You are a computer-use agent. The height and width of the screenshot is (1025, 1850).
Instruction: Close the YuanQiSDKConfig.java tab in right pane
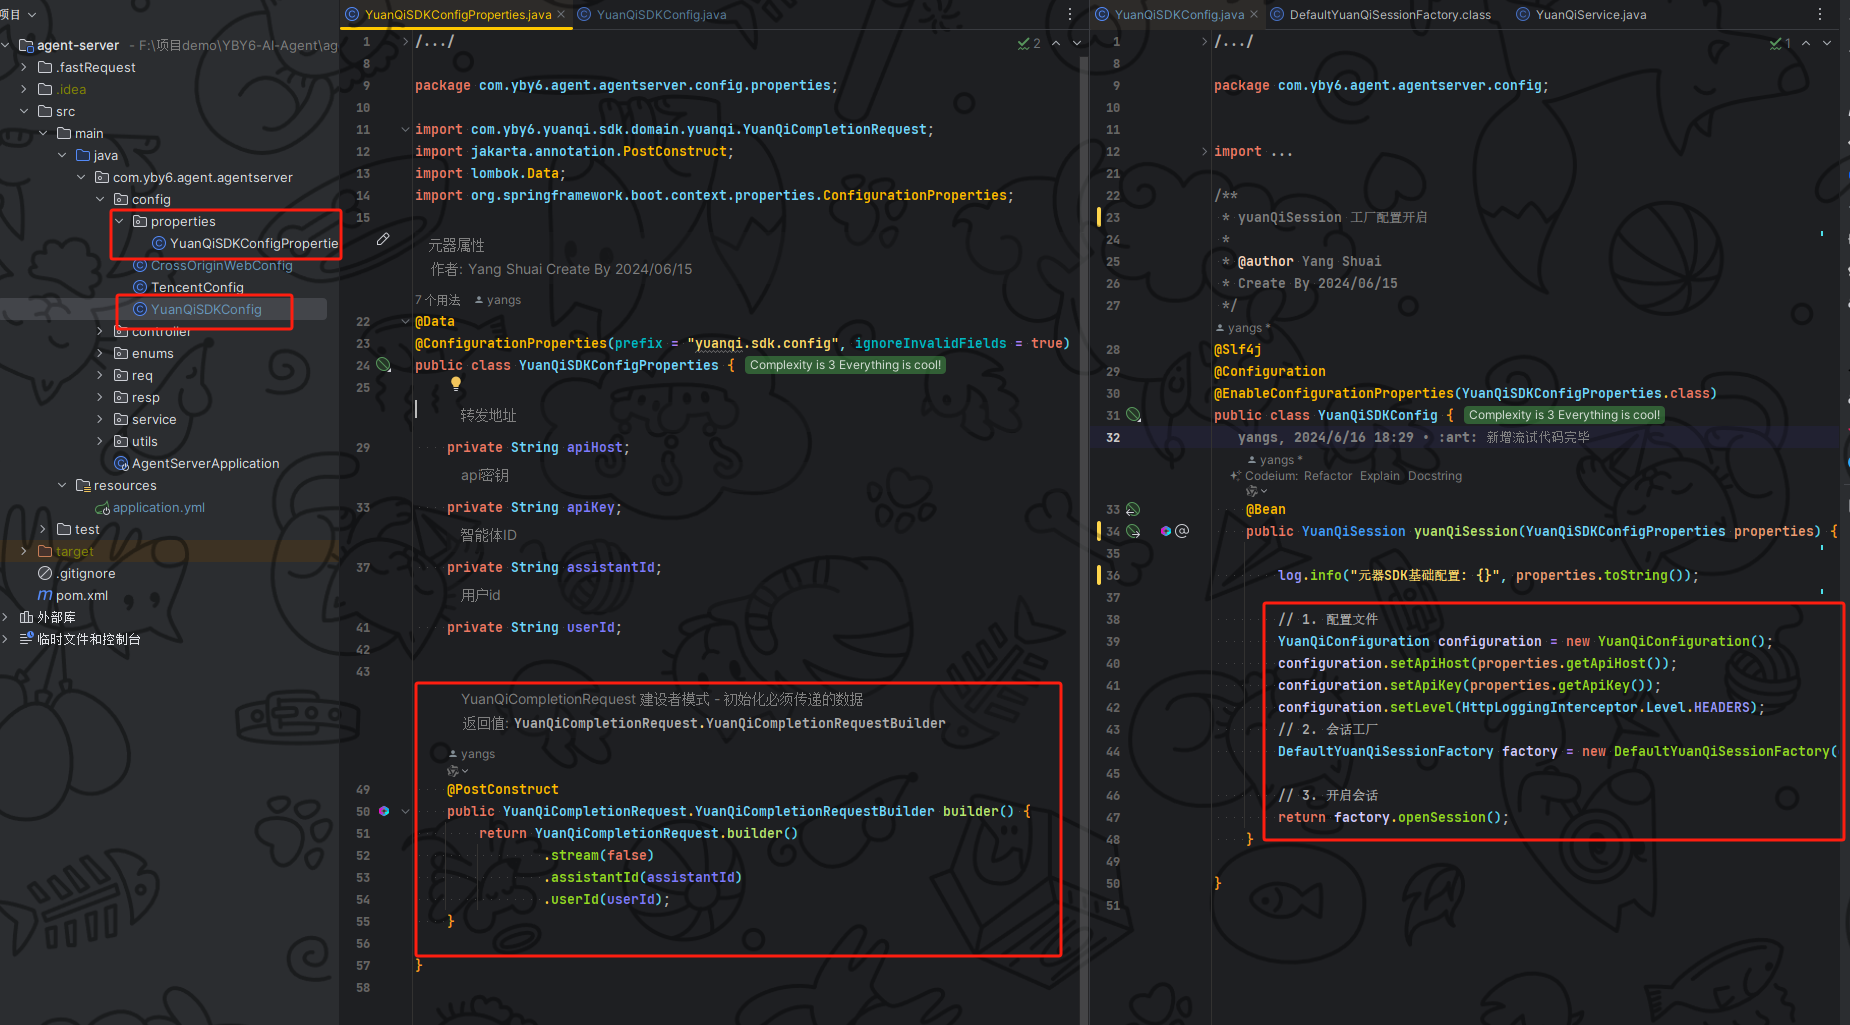pos(1254,14)
